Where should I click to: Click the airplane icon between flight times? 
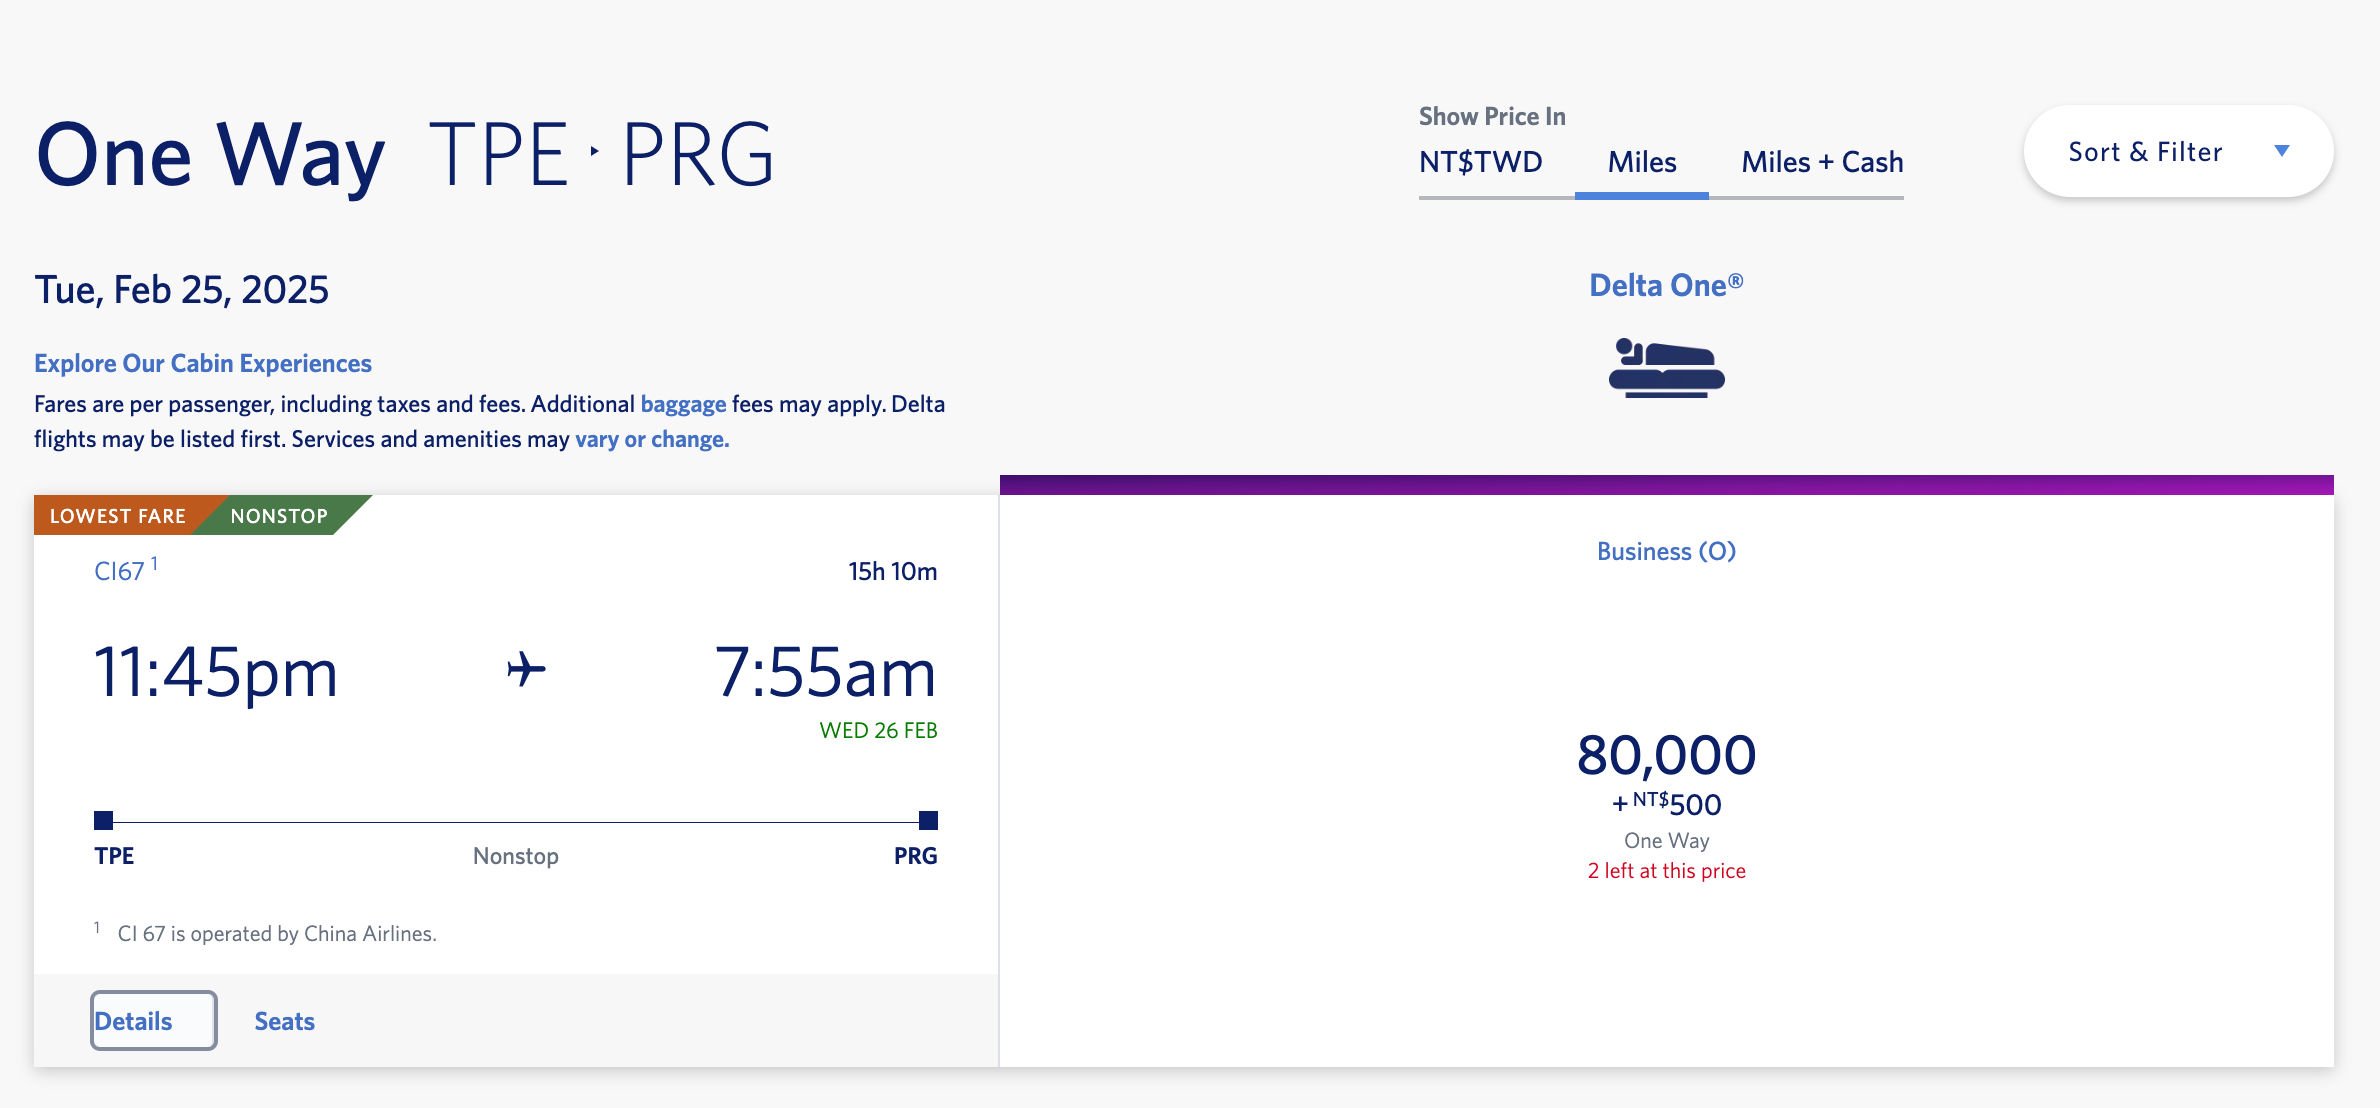click(526, 669)
